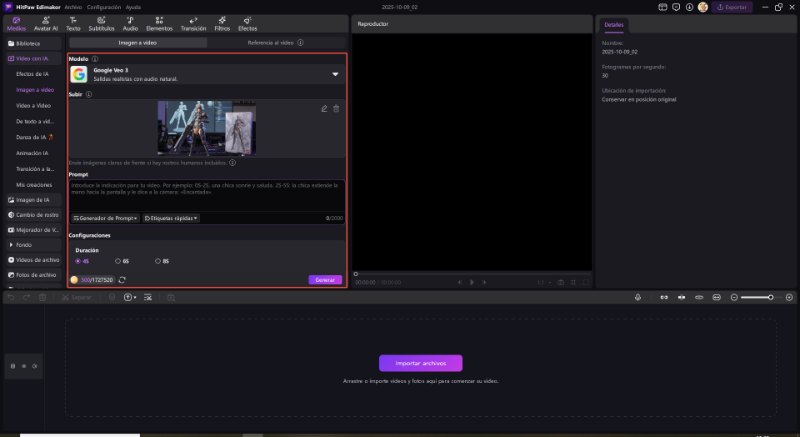
Task: Click inside the Prompt text field
Action: [206, 193]
